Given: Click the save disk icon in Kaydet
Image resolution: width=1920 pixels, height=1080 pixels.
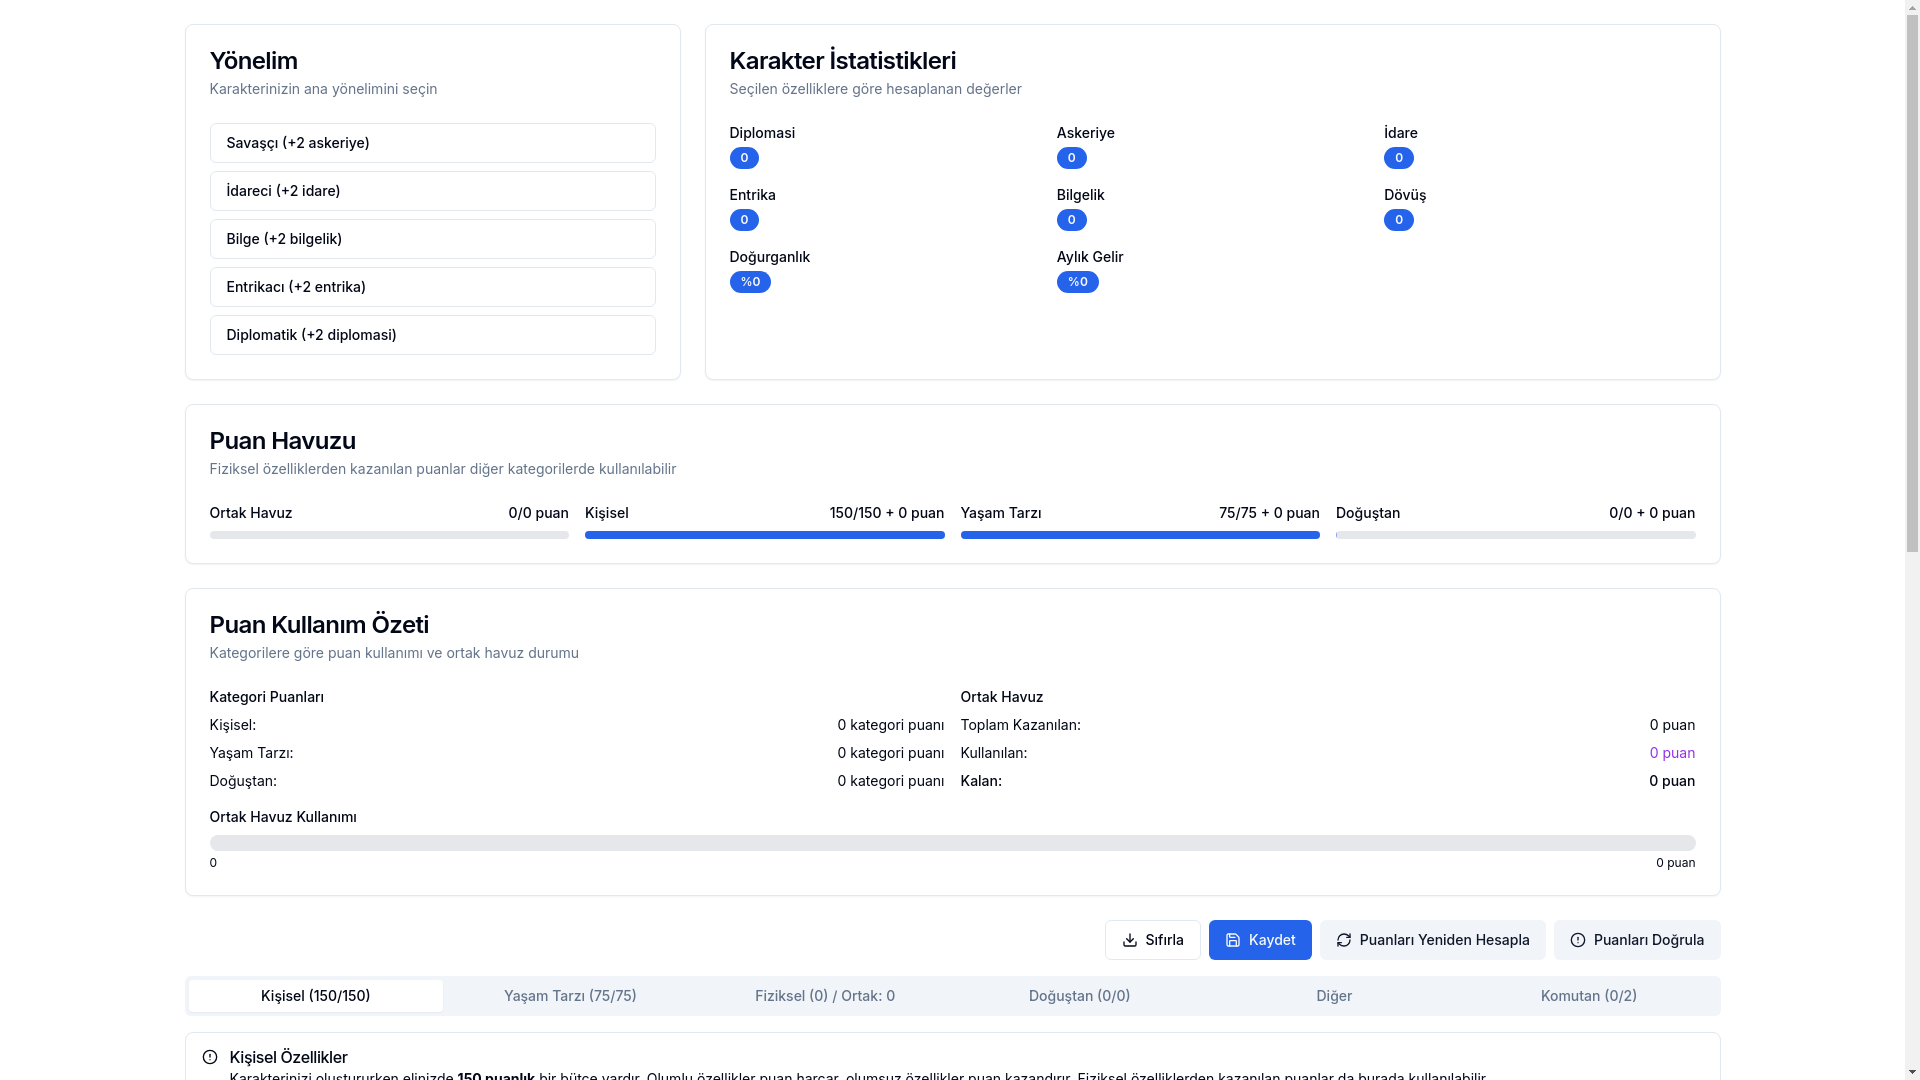Looking at the screenshot, I should tap(1232, 940).
